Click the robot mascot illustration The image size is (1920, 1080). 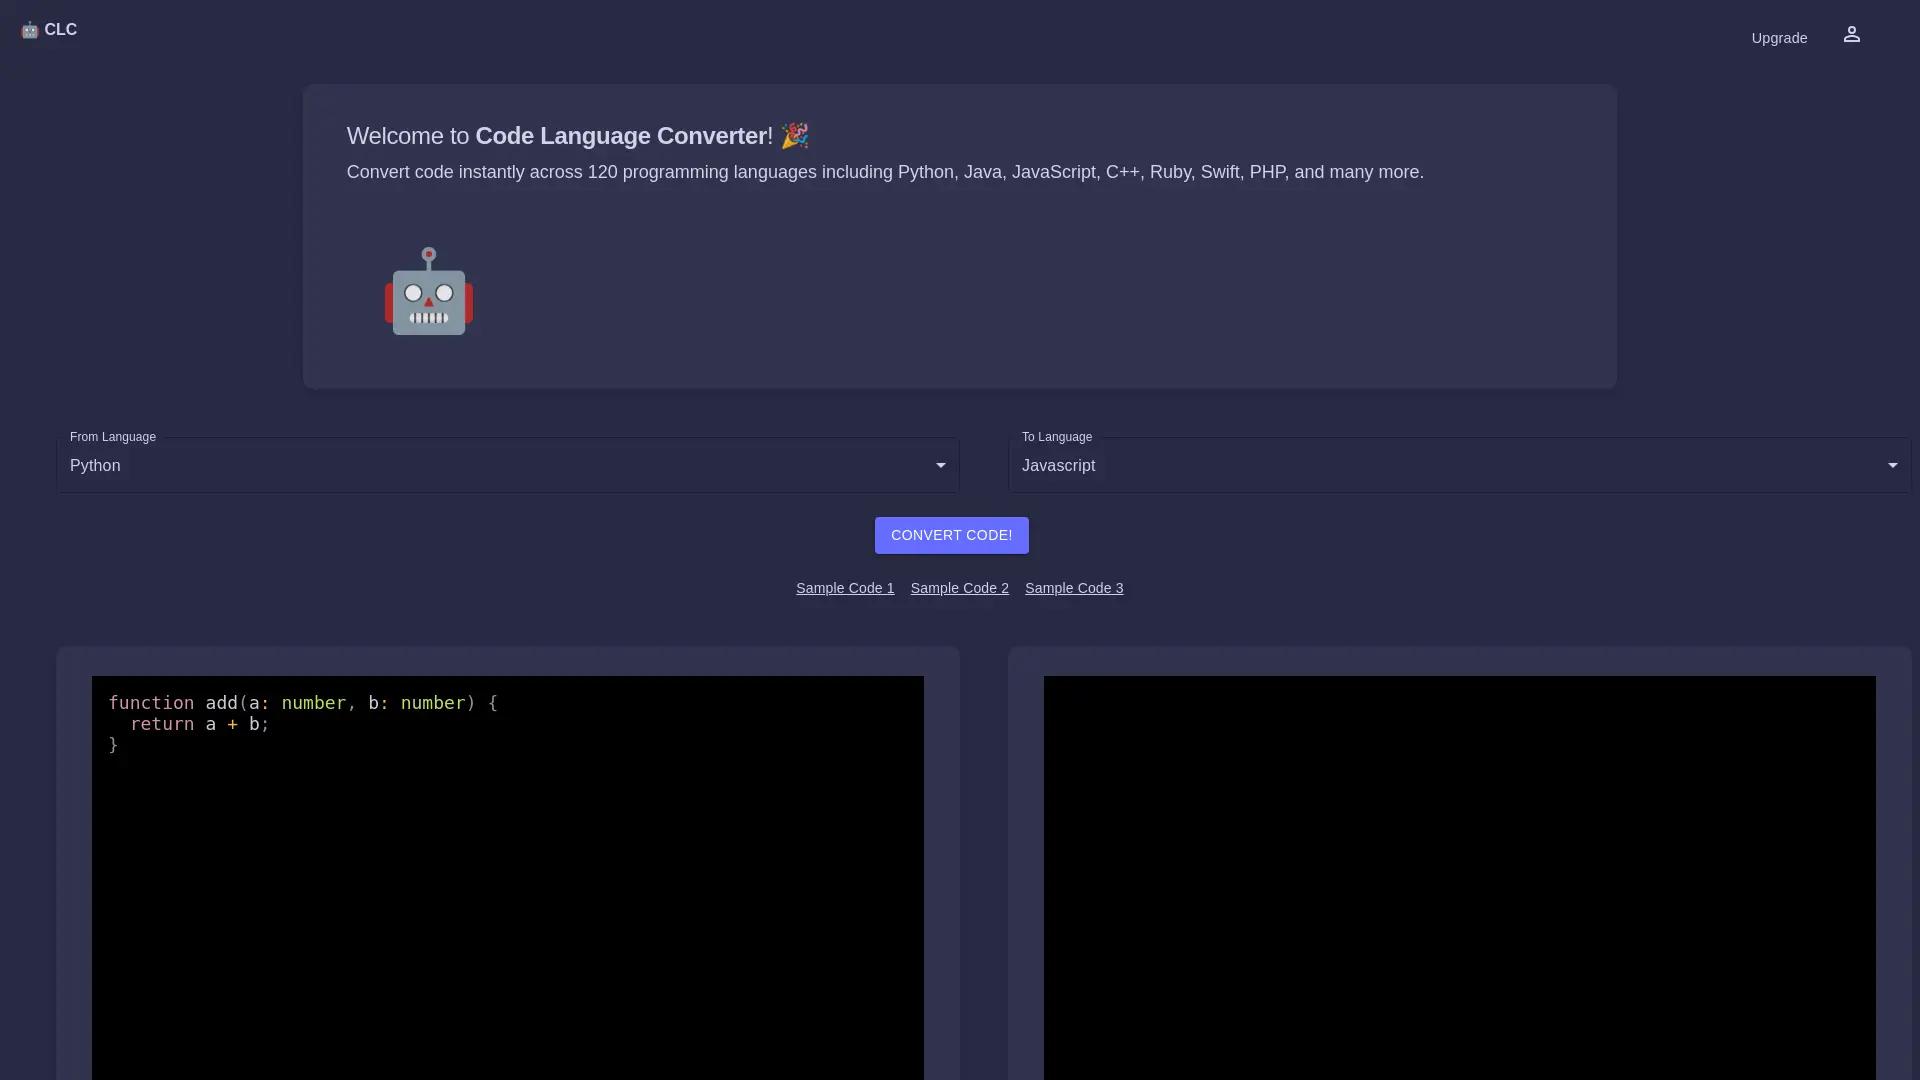pyautogui.click(x=428, y=291)
